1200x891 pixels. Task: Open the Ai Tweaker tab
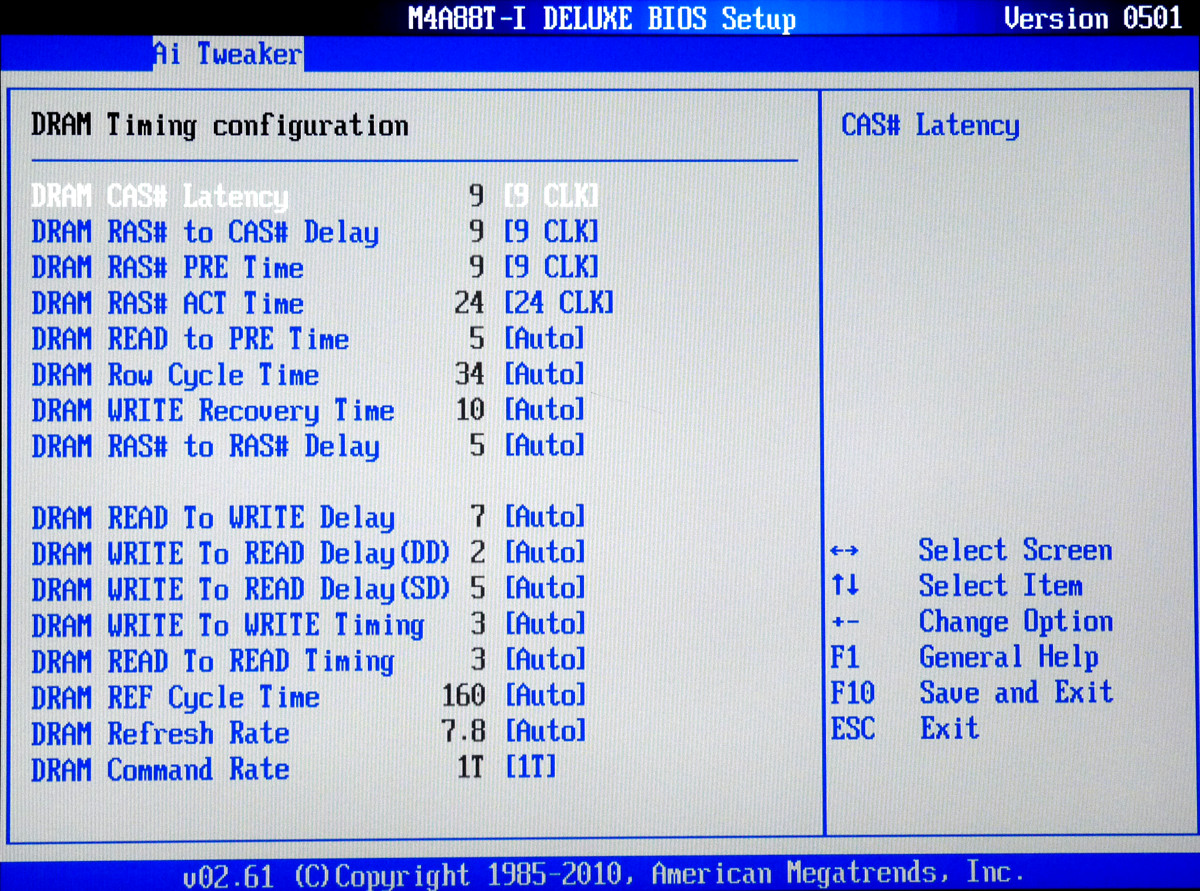point(227,54)
